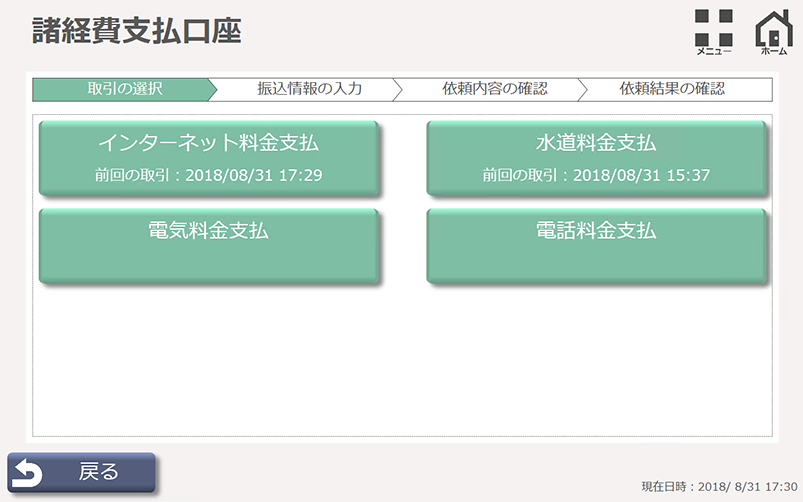Viewport: 803px width, 502px height.
Task: Select インターネット料金支払 button
Action: (x=209, y=158)
